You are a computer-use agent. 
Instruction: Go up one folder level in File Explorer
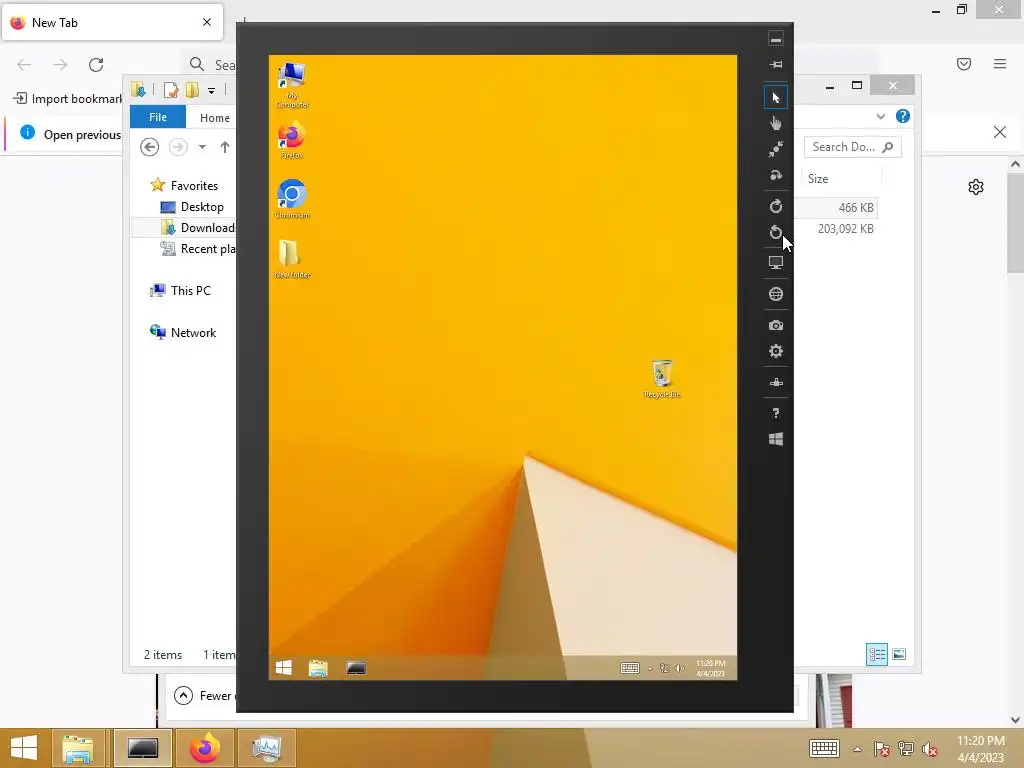point(225,147)
